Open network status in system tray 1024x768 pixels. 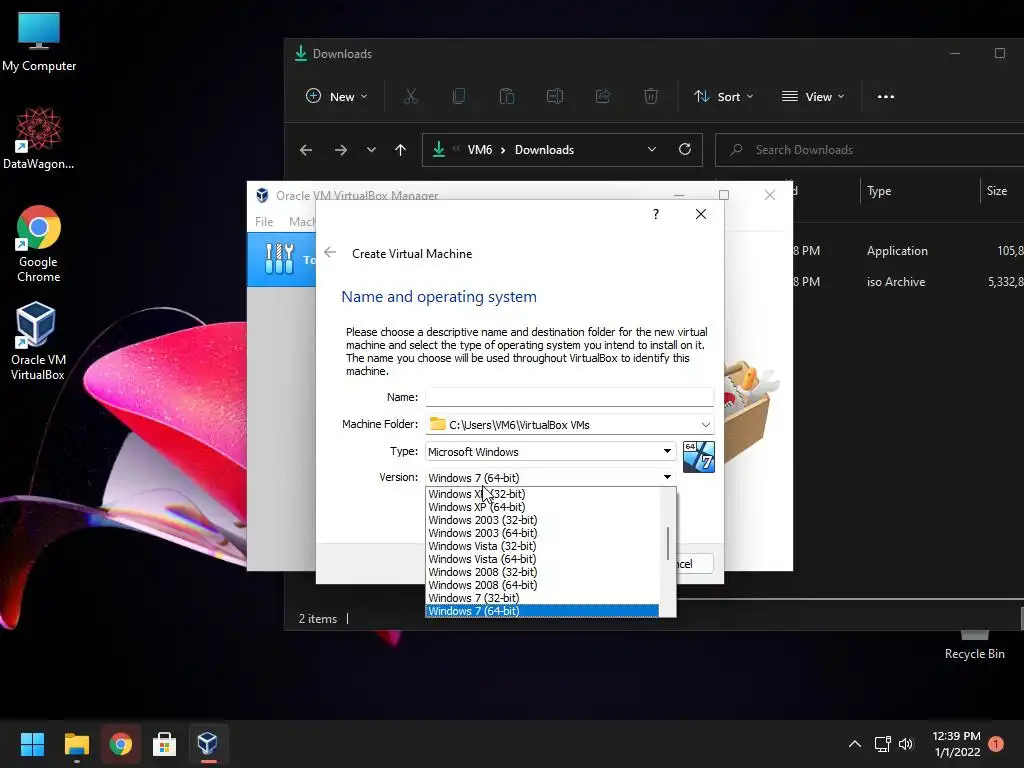point(882,744)
